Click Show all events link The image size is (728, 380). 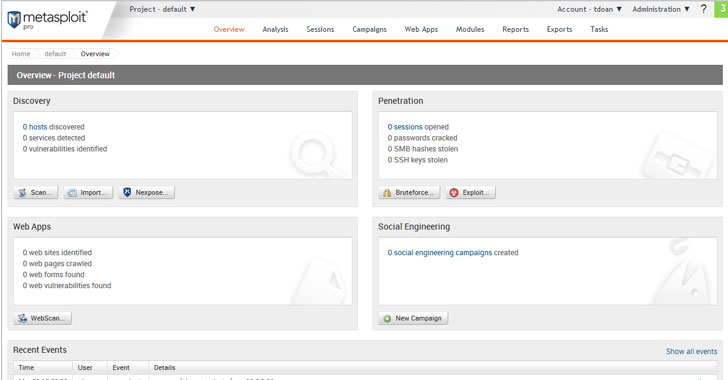691,351
